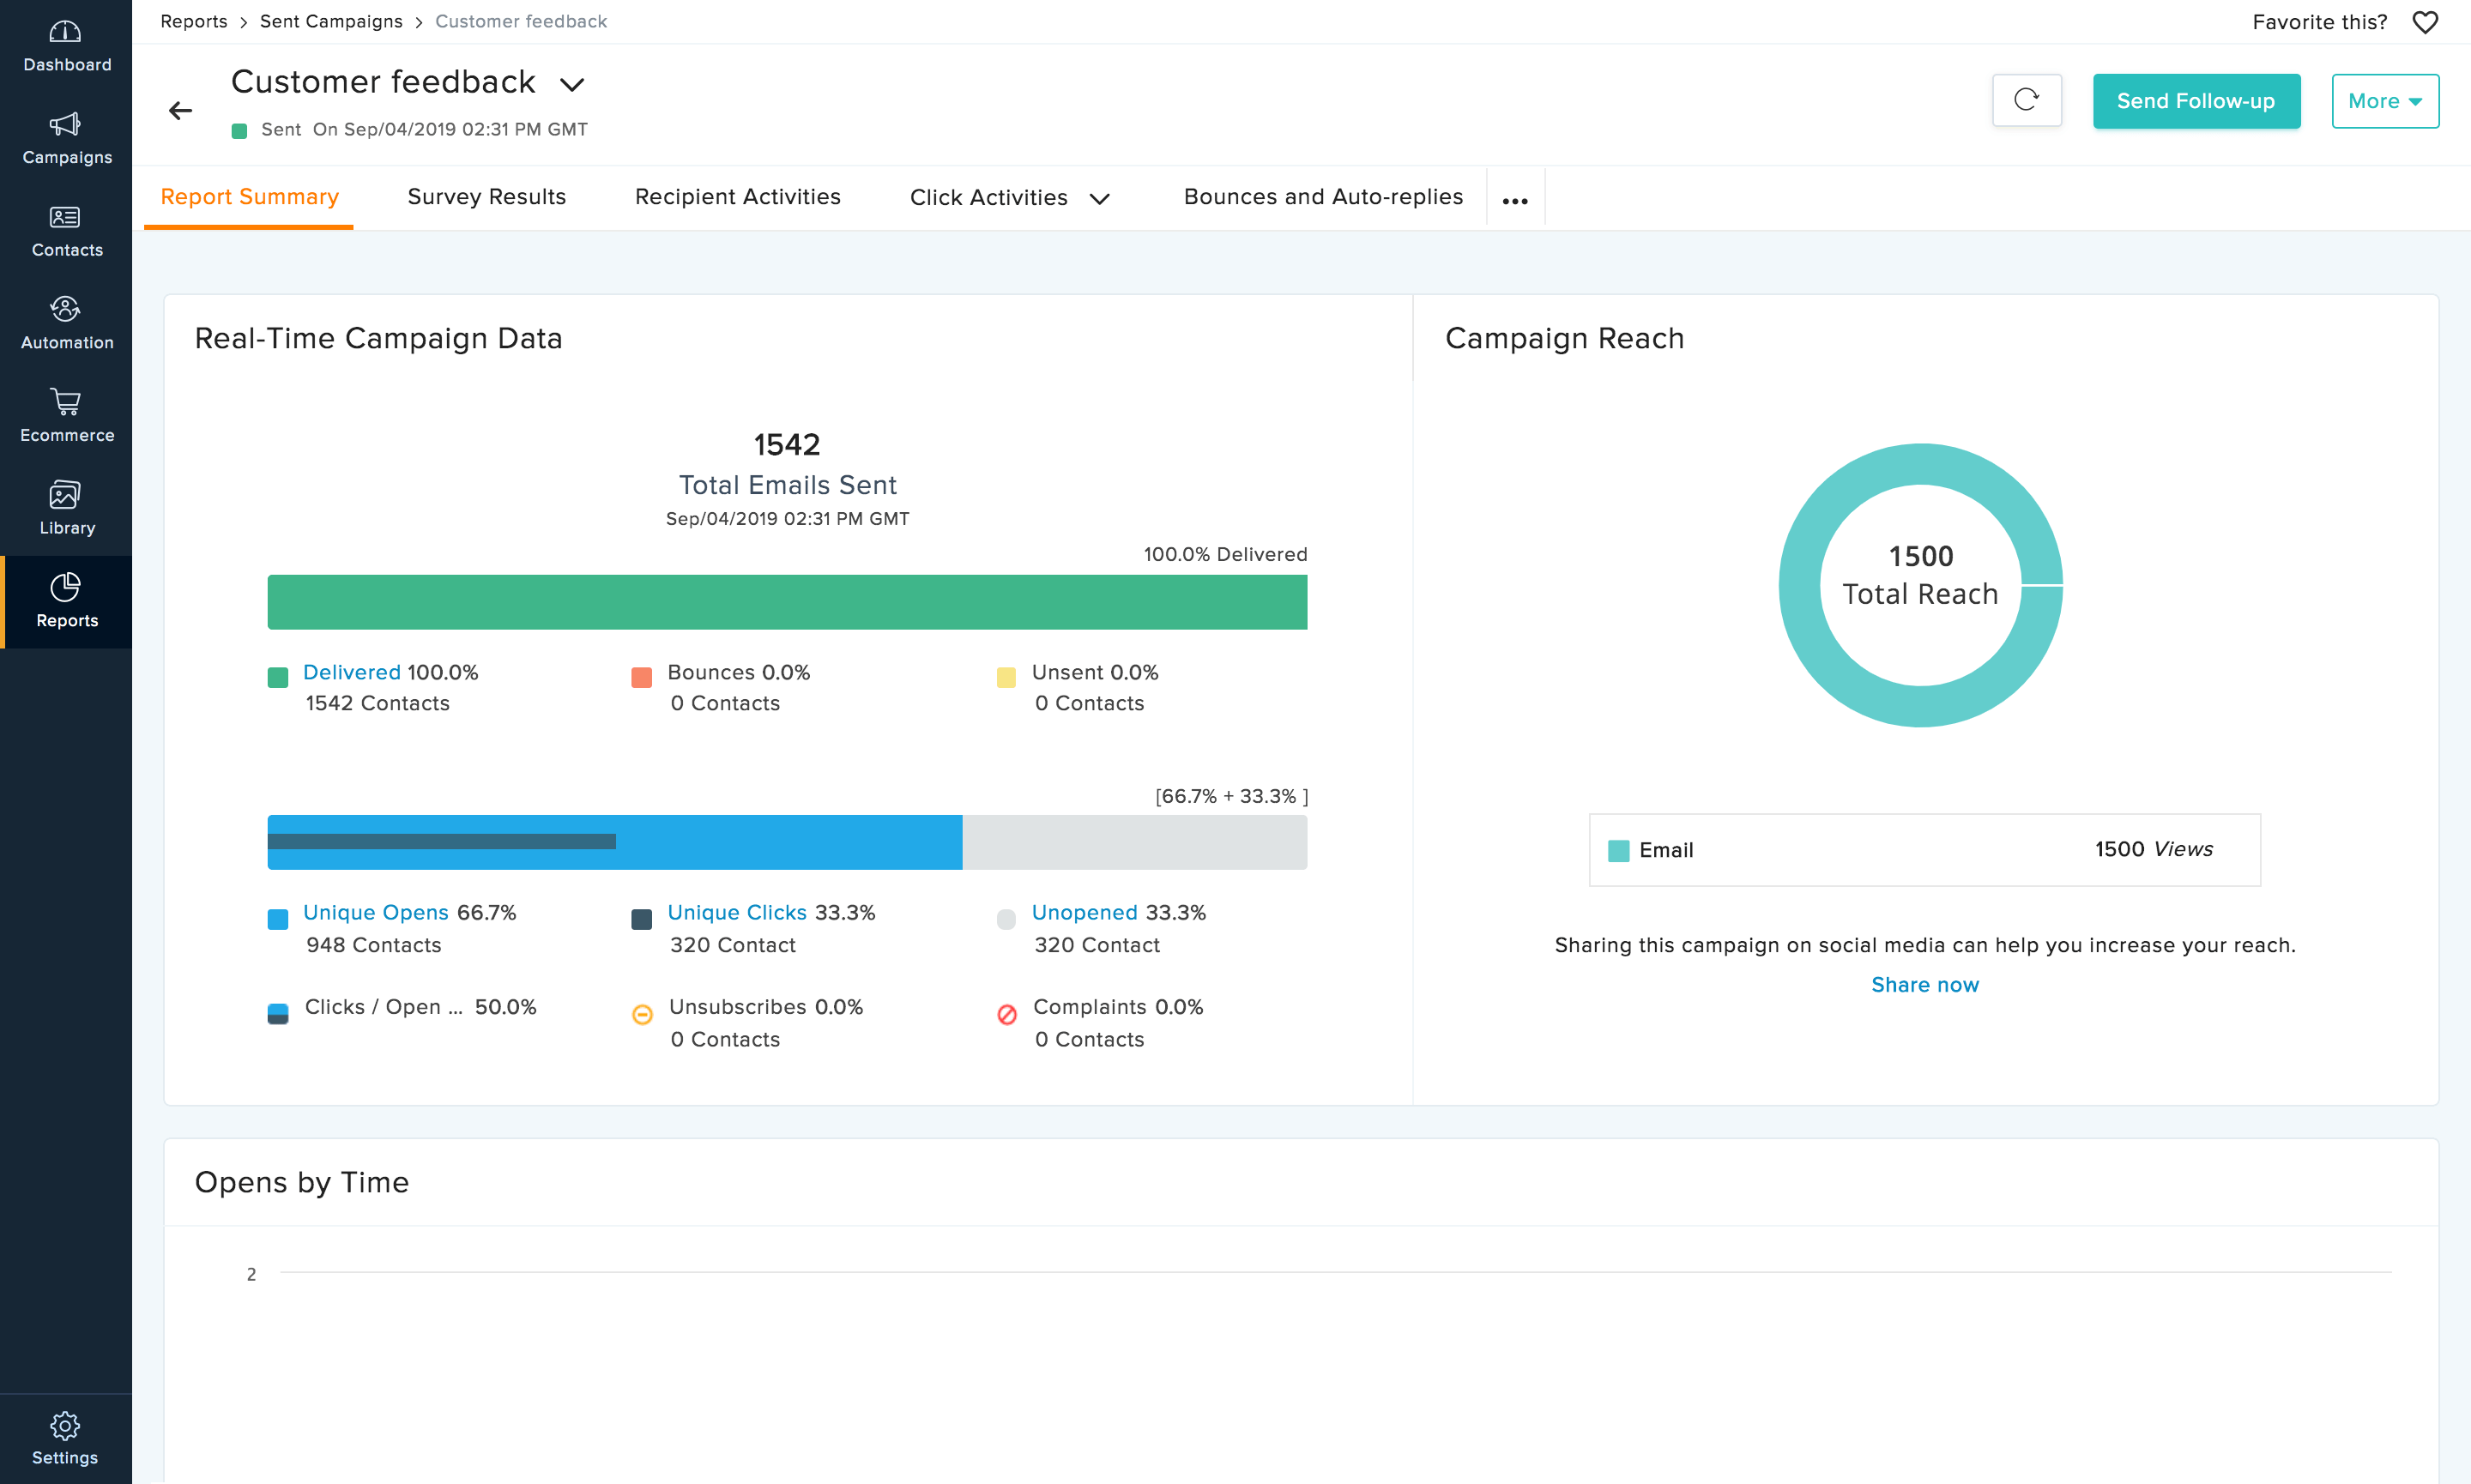Click the Share now link

[x=1924, y=984]
